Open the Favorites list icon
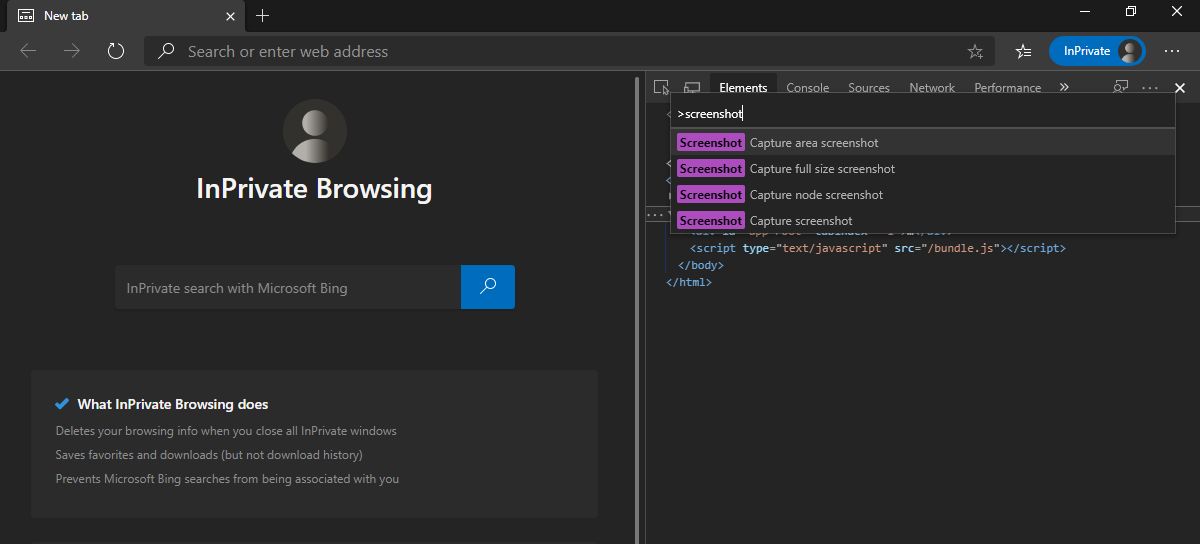 point(1023,51)
